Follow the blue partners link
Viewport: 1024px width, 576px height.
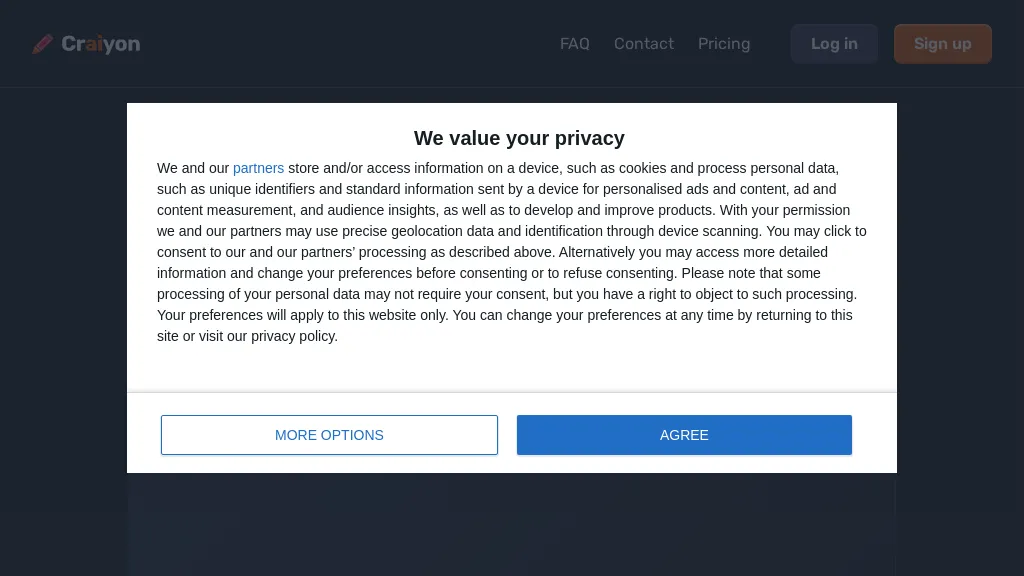(258, 168)
